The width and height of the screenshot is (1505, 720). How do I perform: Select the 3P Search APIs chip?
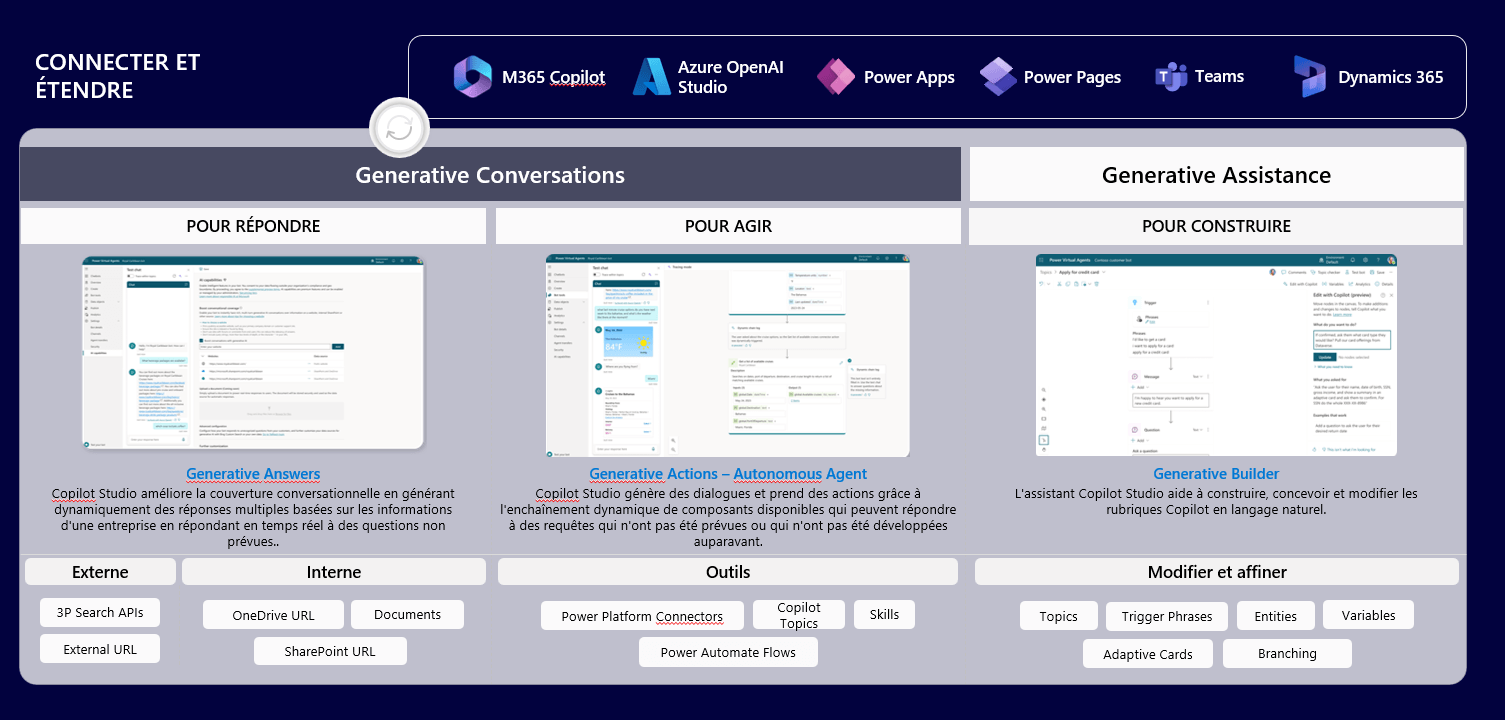coord(100,612)
